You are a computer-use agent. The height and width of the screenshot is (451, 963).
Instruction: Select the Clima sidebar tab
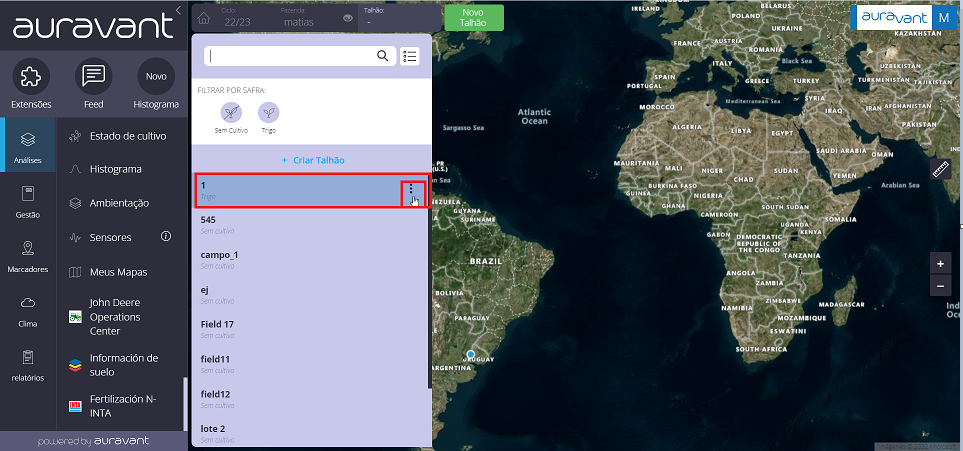point(28,311)
